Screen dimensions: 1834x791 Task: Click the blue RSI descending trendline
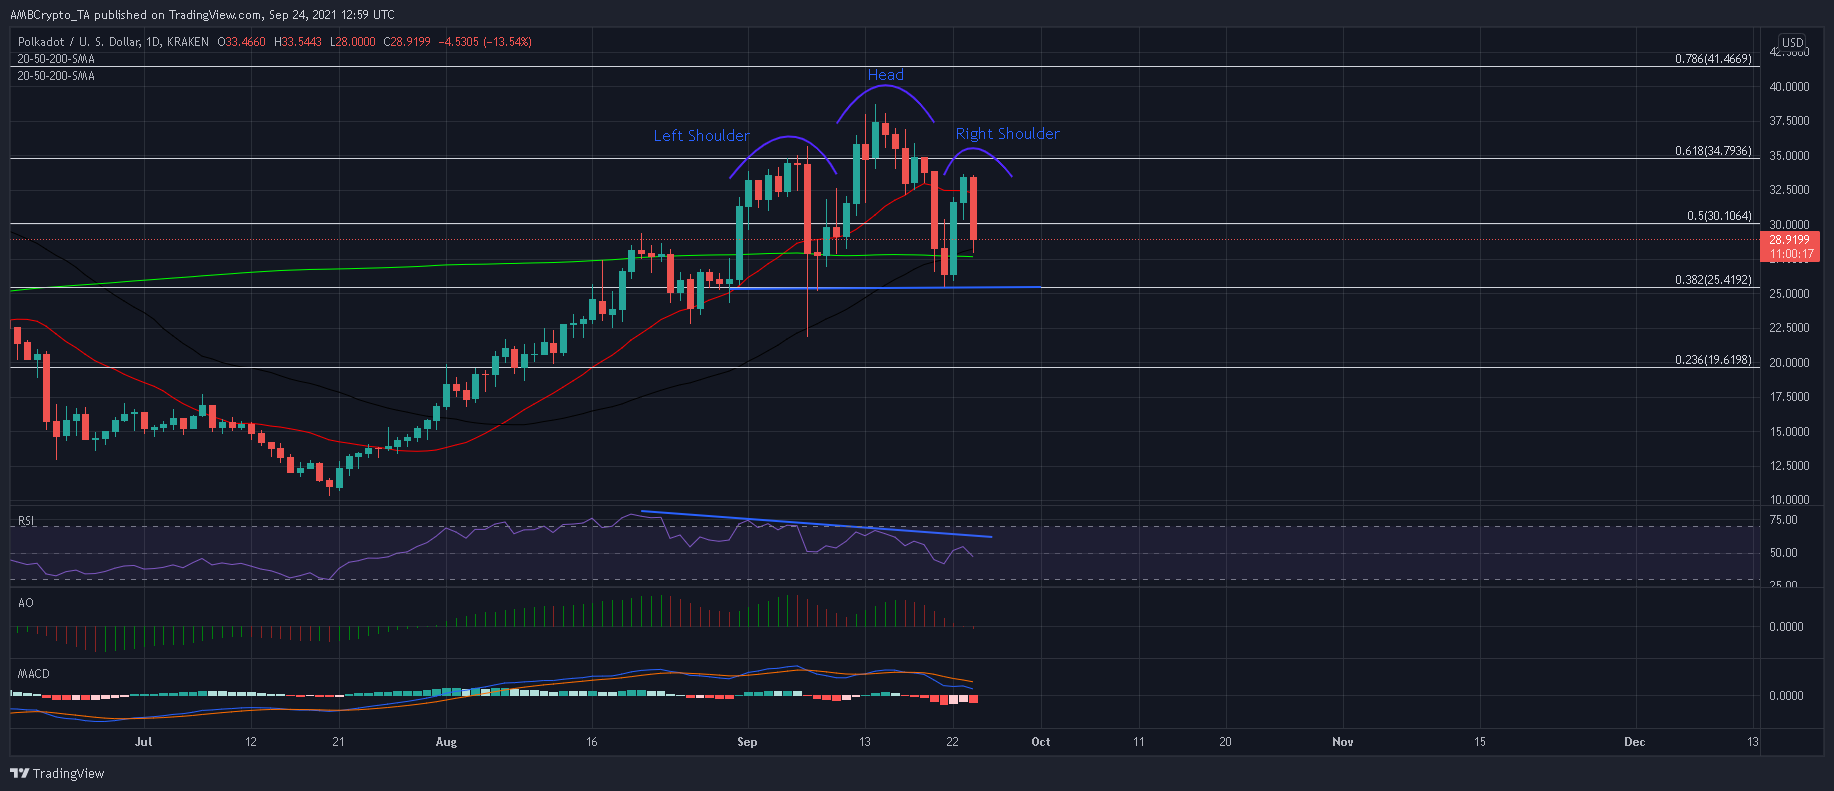coord(816,524)
